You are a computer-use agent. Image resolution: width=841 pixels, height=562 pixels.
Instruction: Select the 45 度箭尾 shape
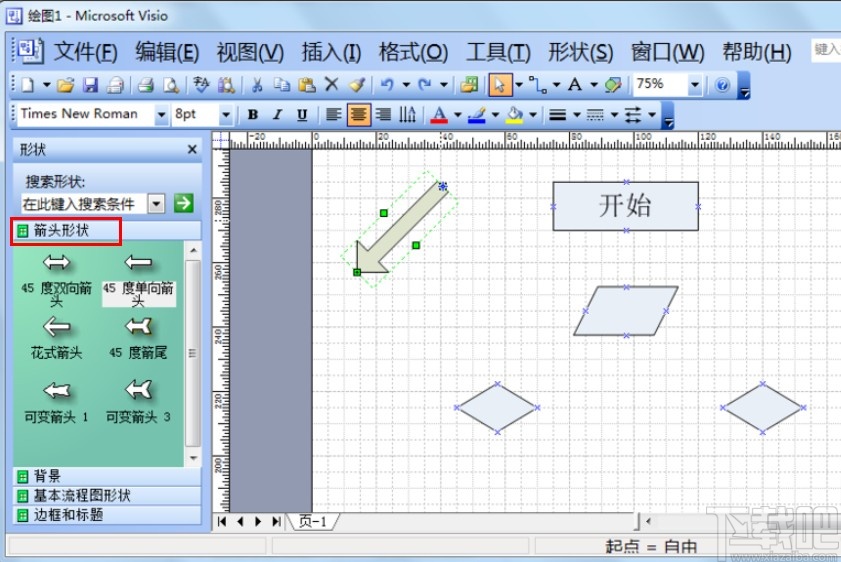click(138, 338)
